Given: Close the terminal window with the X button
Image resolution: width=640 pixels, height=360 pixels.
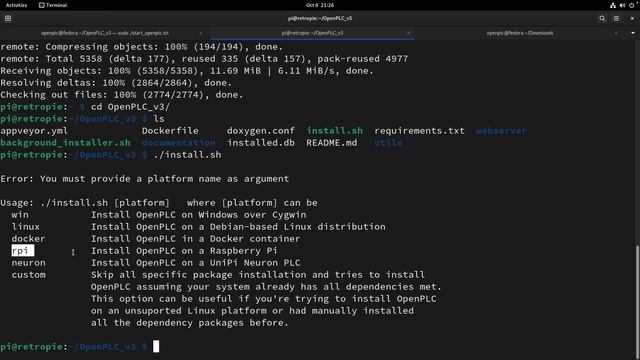Looking at the screenshot, I should pyautogui.click(x=632, y=18).
